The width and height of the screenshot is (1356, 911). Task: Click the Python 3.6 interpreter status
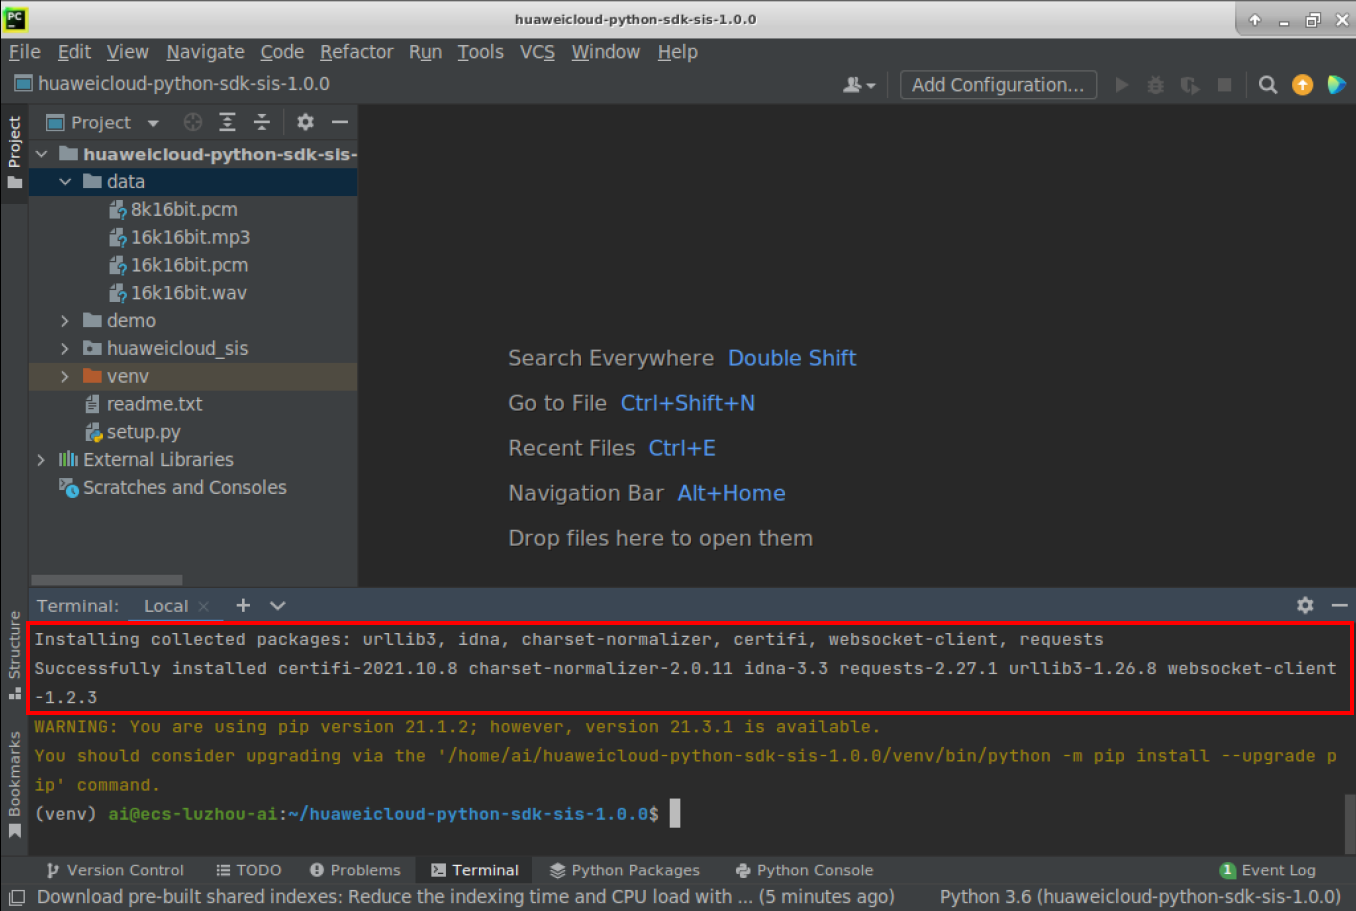click(x=1139, y=897)
